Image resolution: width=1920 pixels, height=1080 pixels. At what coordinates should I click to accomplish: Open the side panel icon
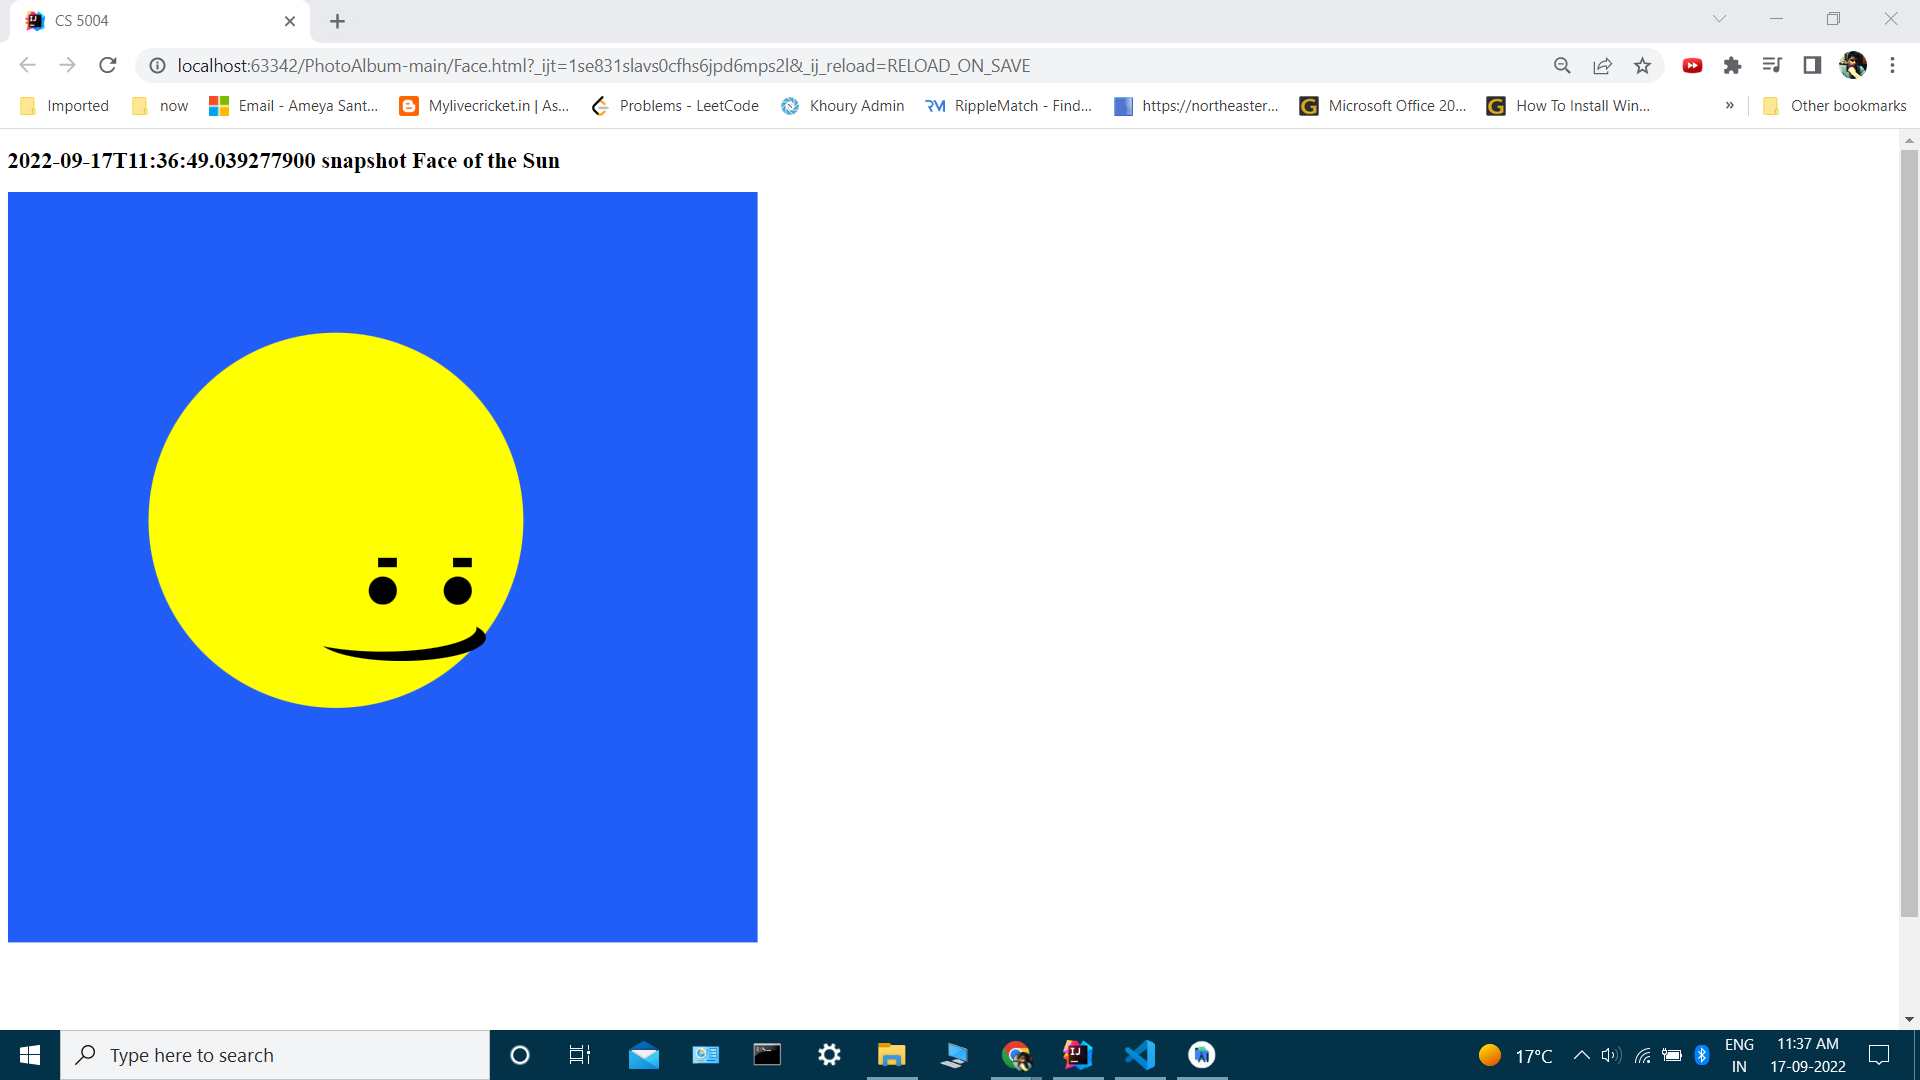point(1813,65)
